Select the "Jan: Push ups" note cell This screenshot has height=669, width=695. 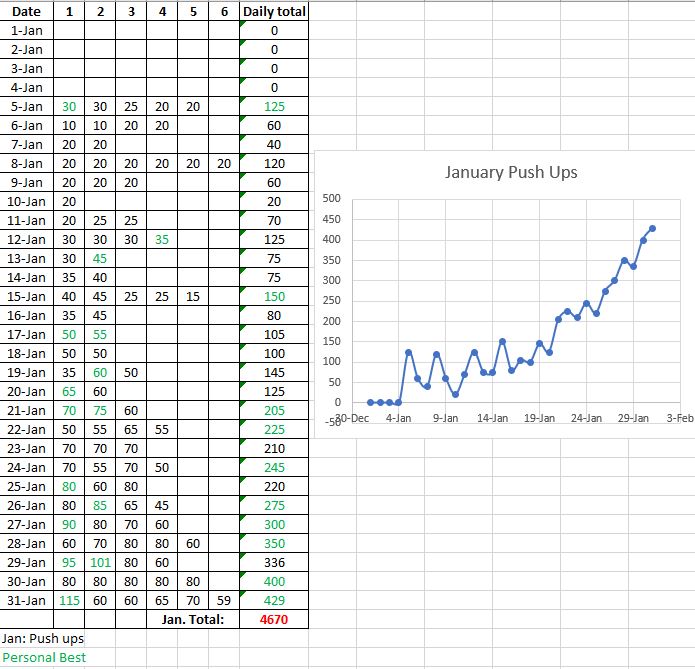[x=43, y=638]
